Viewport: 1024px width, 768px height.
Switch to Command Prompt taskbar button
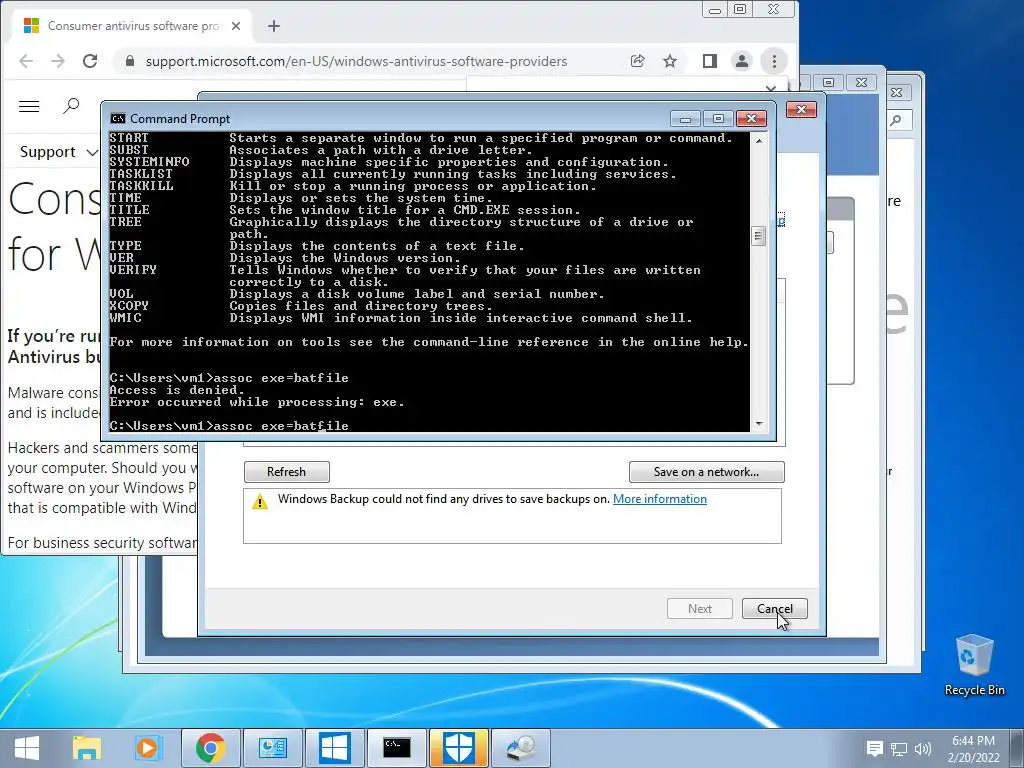click(x=397, y=748)
